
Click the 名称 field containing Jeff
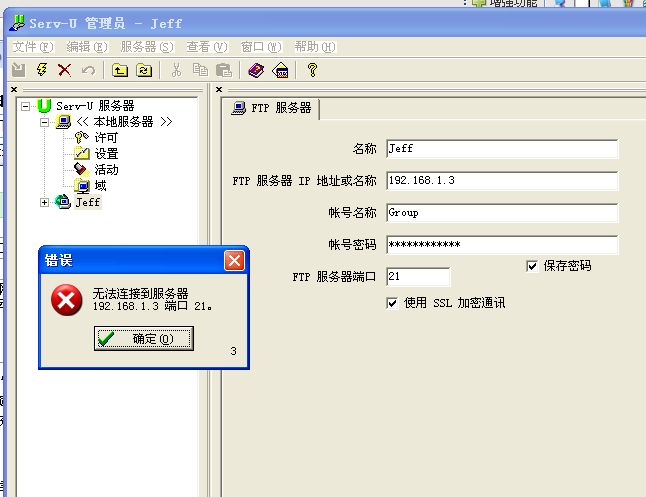pos(502,149)
